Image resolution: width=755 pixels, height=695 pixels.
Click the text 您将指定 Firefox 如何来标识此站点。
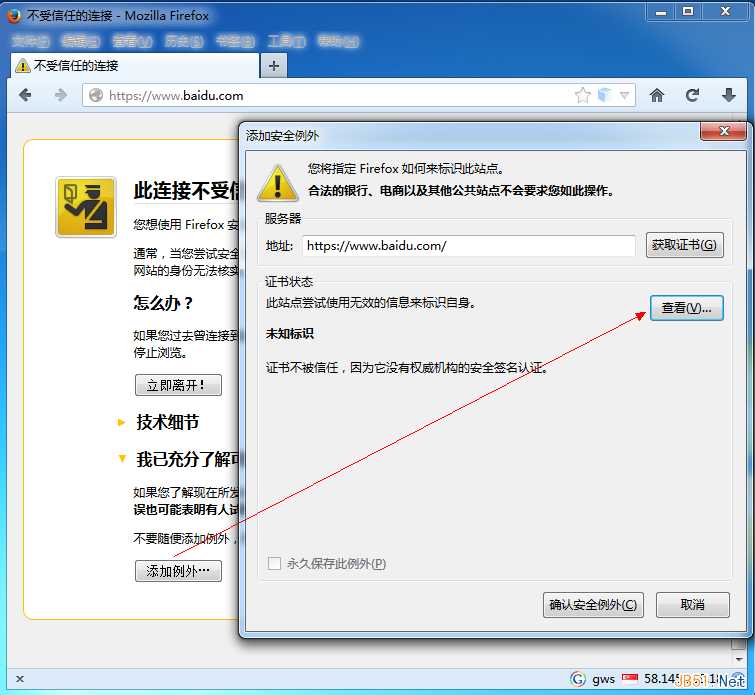point(406,169)
